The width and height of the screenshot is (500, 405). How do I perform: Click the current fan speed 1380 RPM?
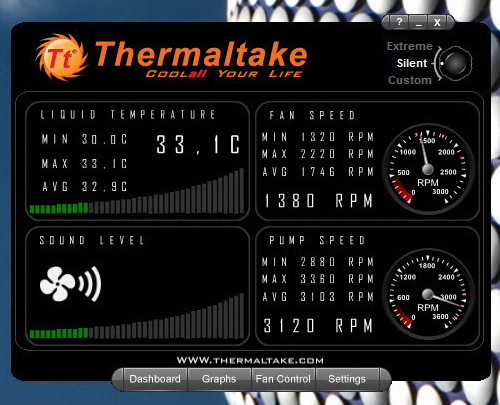pos(318,201)
